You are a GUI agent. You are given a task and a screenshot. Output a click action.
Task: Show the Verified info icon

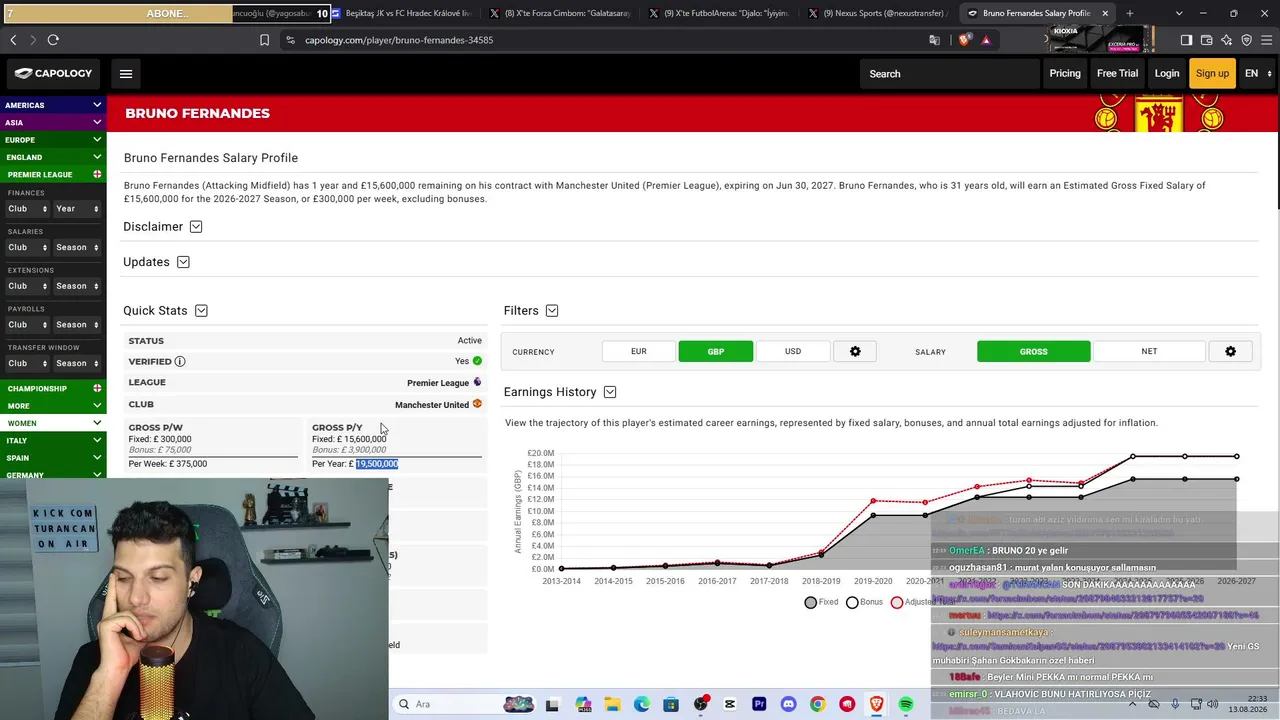180,361
